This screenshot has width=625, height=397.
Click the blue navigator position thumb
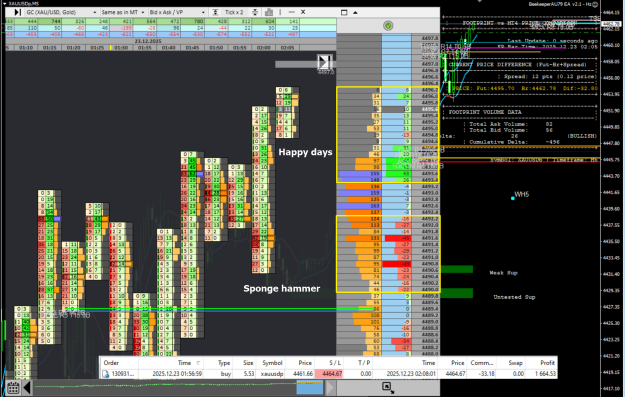click(x=310, y=387)
